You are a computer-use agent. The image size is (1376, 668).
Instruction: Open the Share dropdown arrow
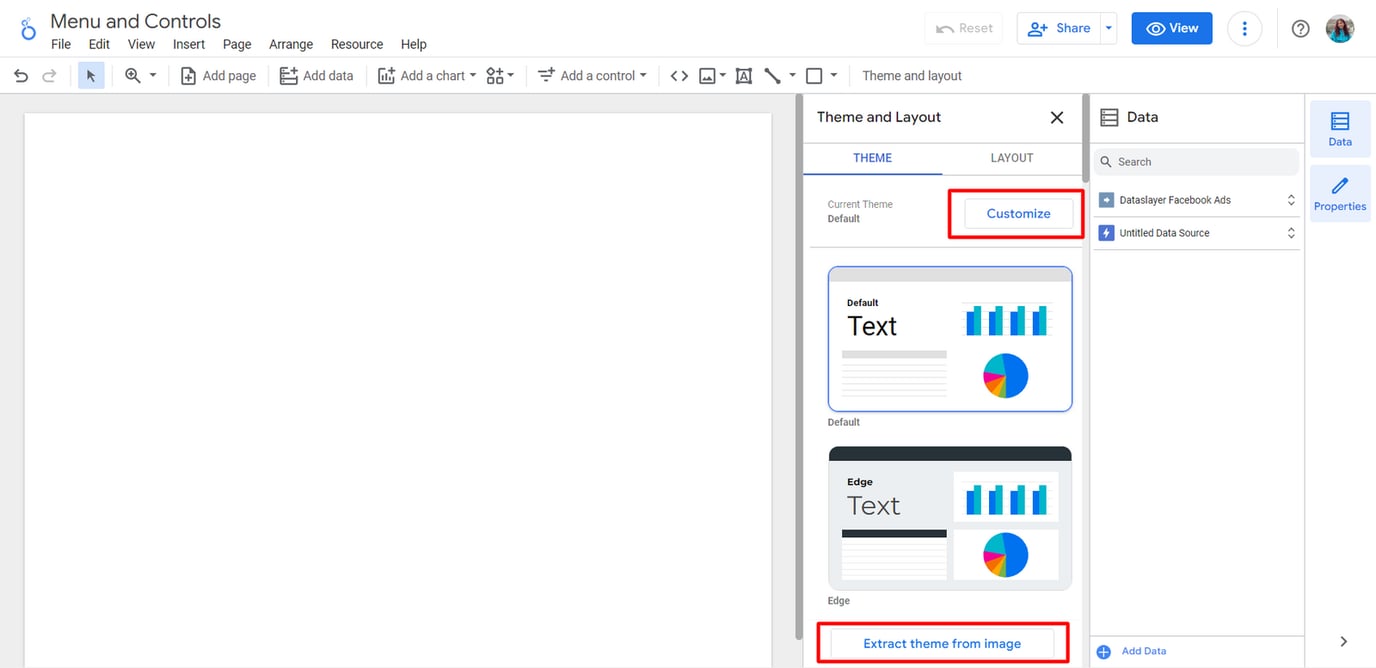point(1106,28)
